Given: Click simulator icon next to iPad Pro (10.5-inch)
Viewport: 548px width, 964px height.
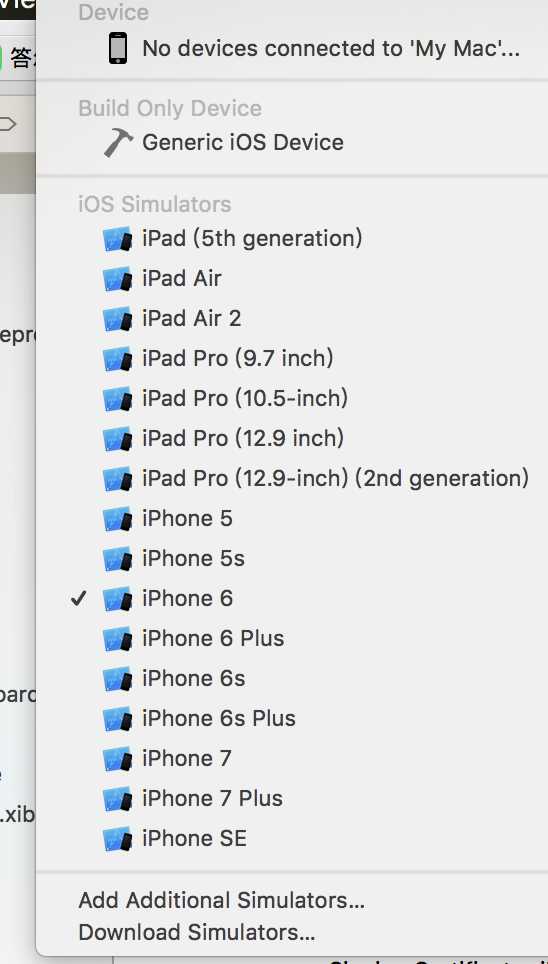Looking at the screenshot, I should (117, 398).
